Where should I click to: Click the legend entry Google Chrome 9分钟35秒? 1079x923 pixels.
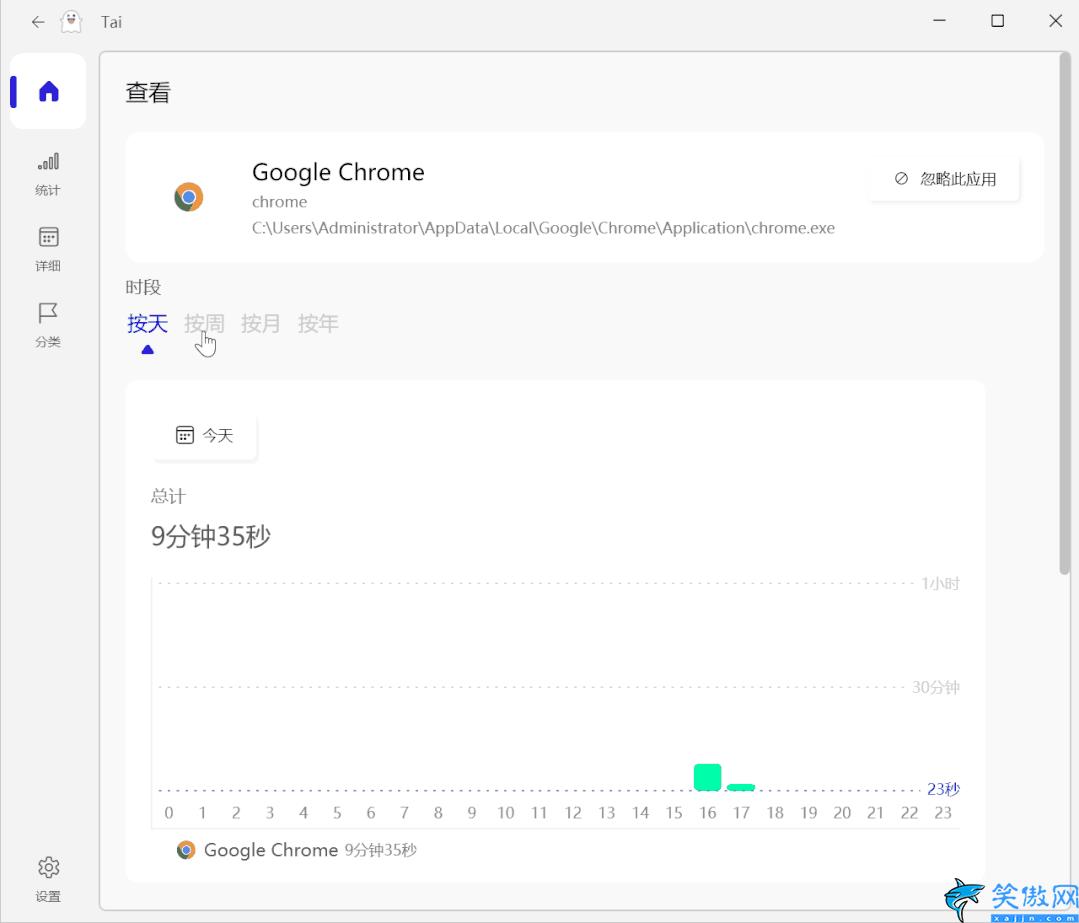[x=297, y=850]
